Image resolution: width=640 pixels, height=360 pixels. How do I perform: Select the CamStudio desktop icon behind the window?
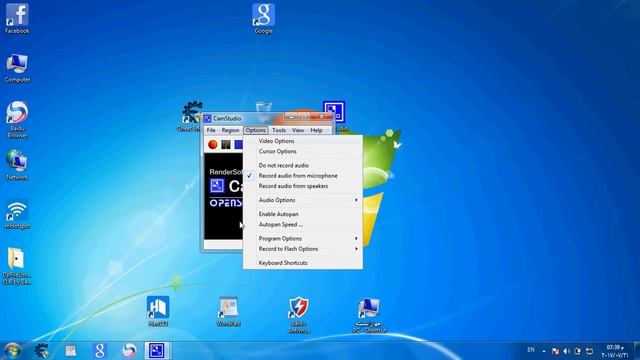334,112
